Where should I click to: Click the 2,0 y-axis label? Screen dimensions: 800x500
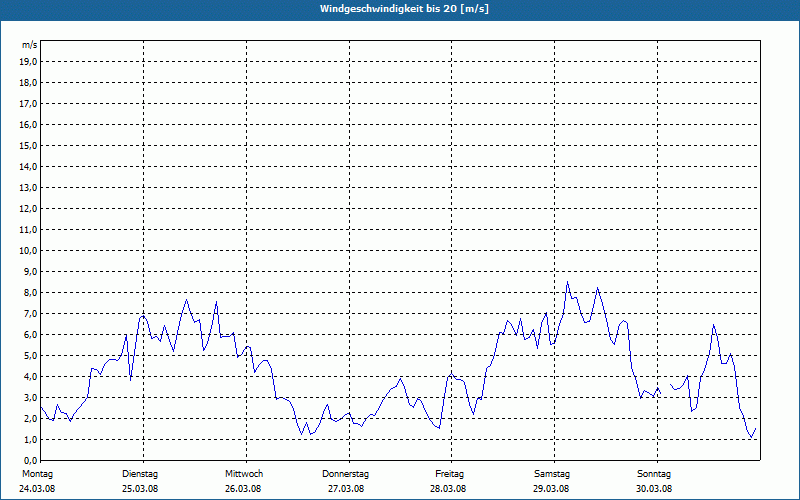[31, 418]
